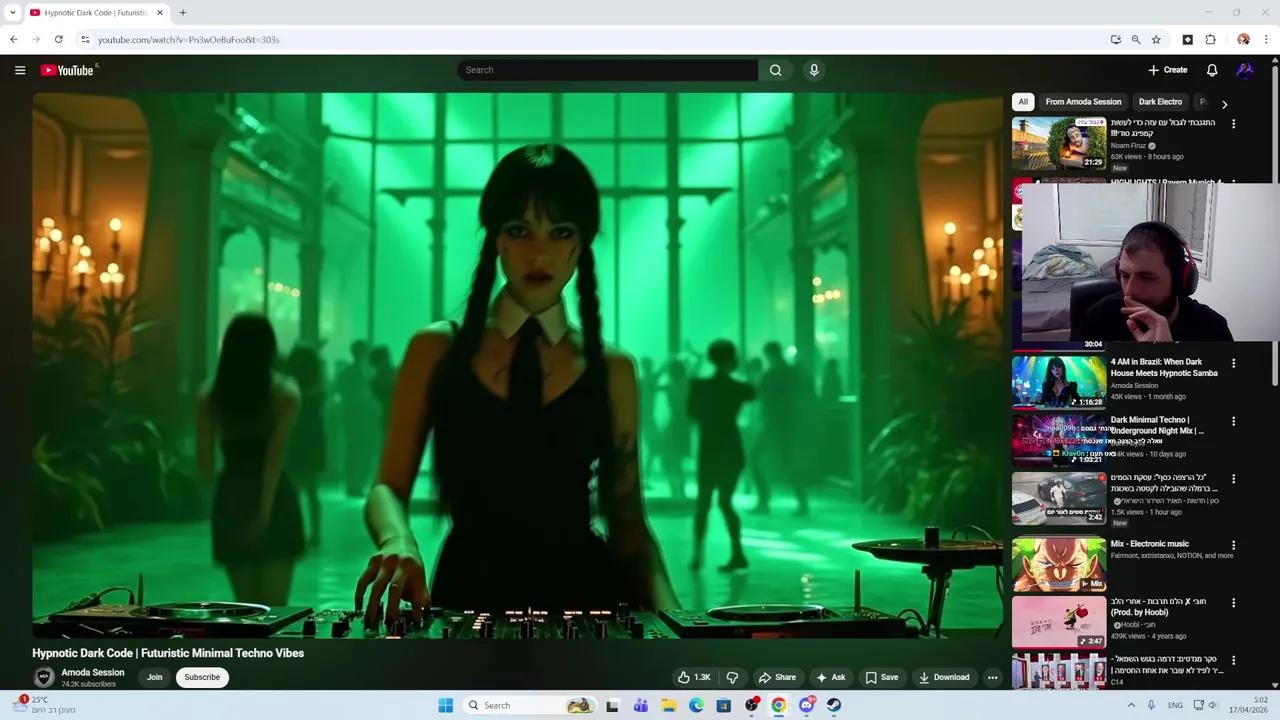Close the Hypnotic Dark Code tab

click(160, 12)
